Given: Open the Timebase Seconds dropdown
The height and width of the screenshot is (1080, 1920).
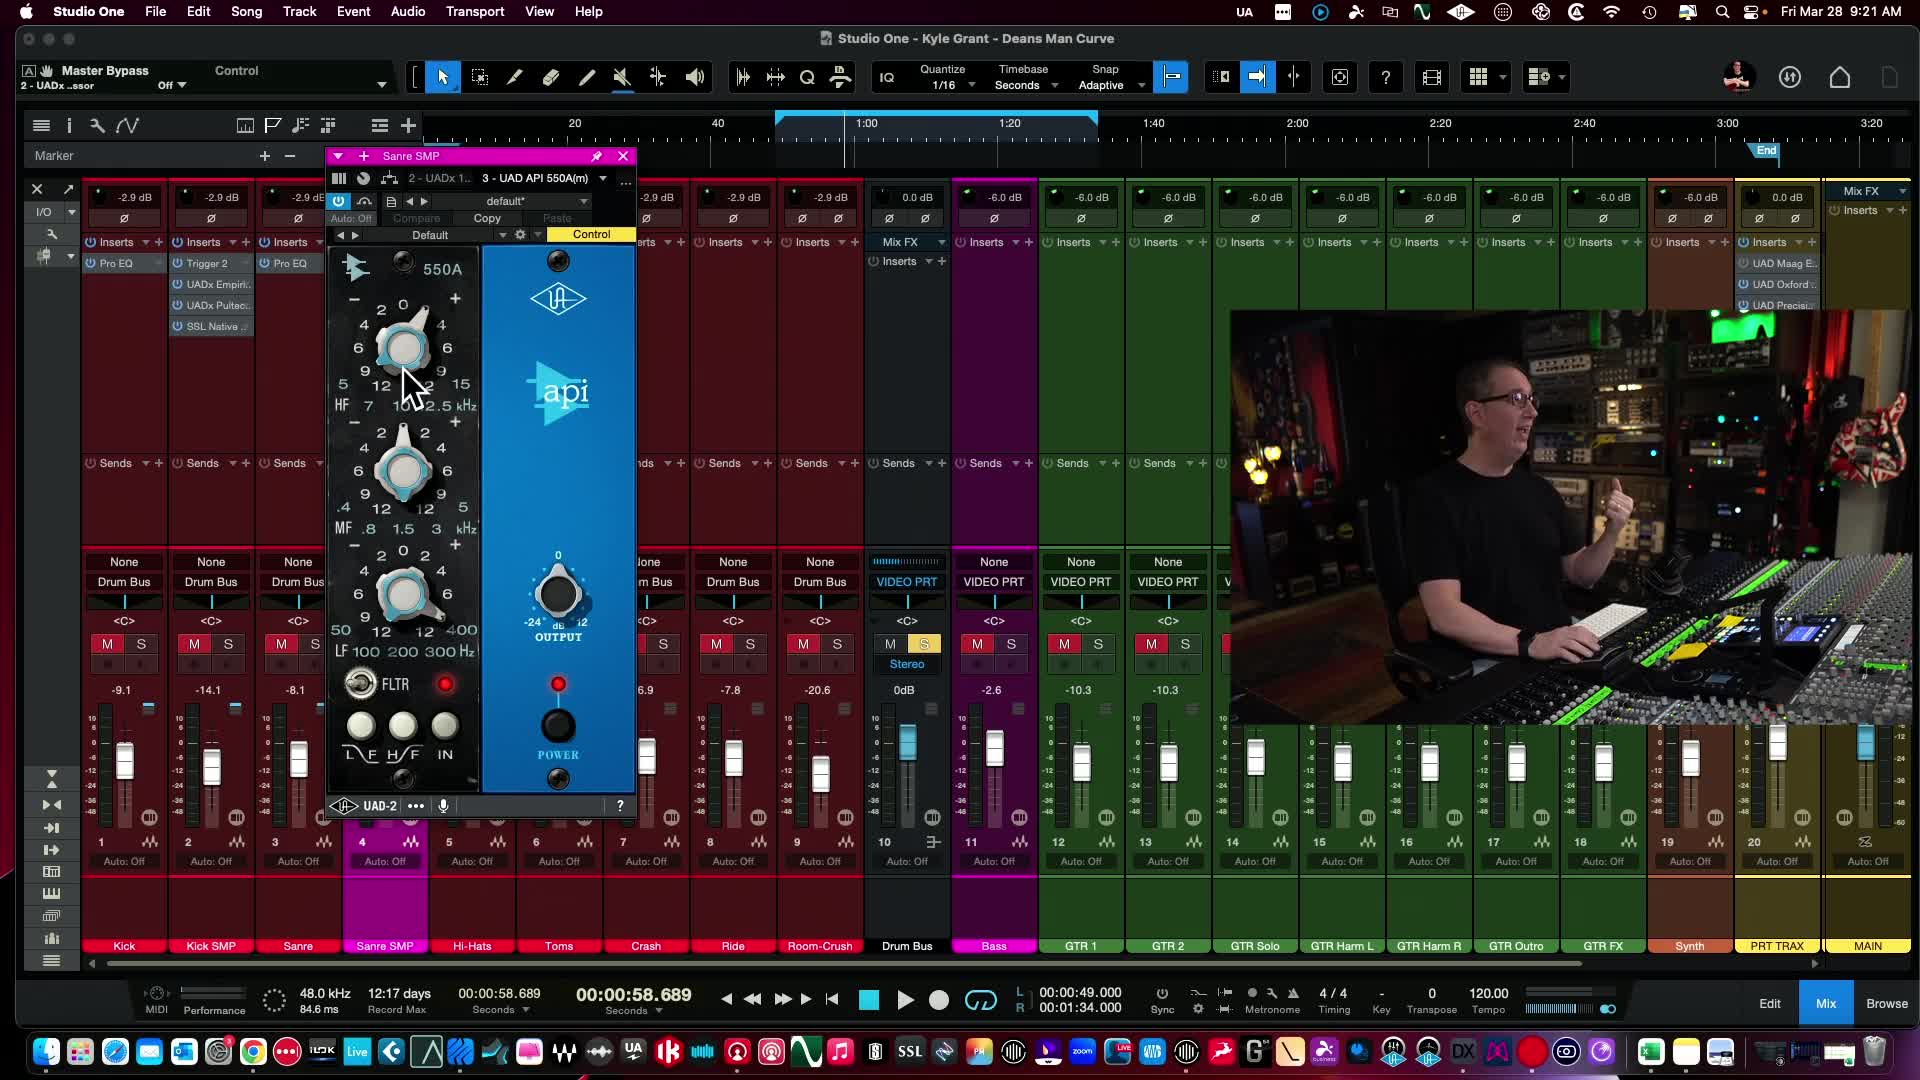Looking at the screenshot, I should pyautogui.click(x=1026, y=86).
